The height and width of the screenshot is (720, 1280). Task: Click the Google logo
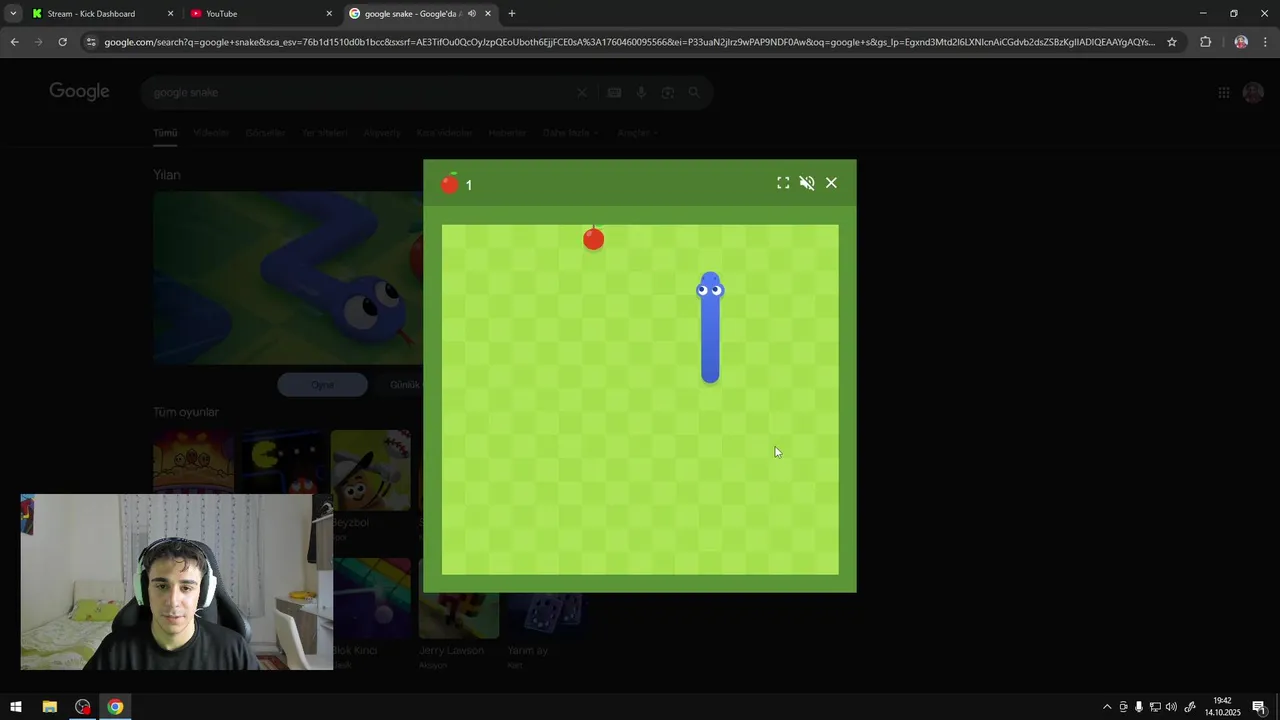79,92
